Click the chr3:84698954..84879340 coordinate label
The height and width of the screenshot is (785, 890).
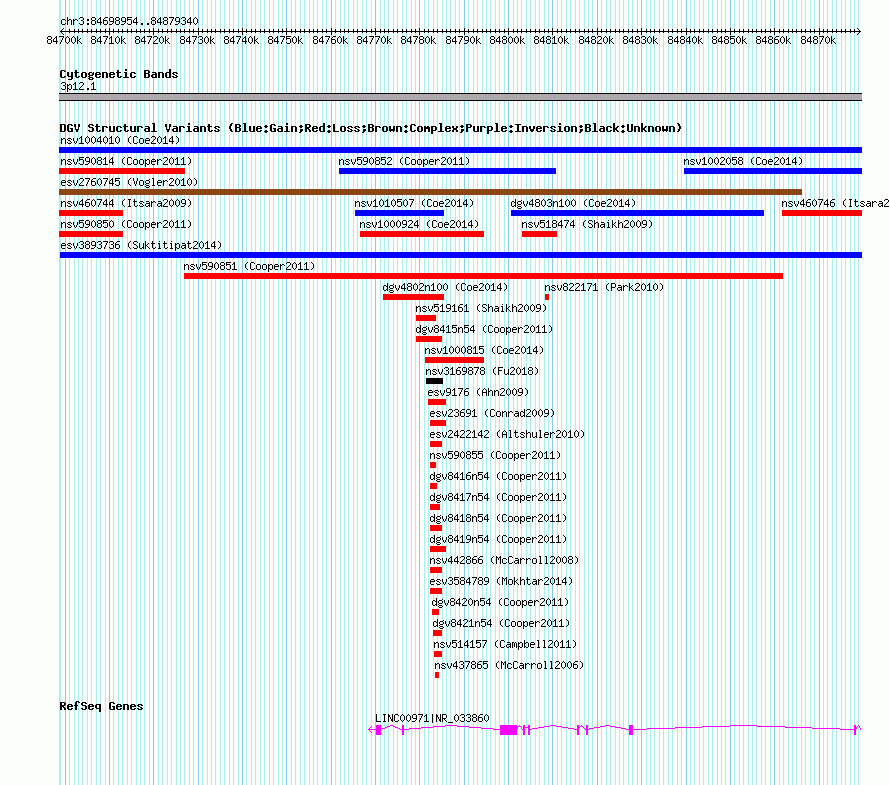click(x=129, y=22)
